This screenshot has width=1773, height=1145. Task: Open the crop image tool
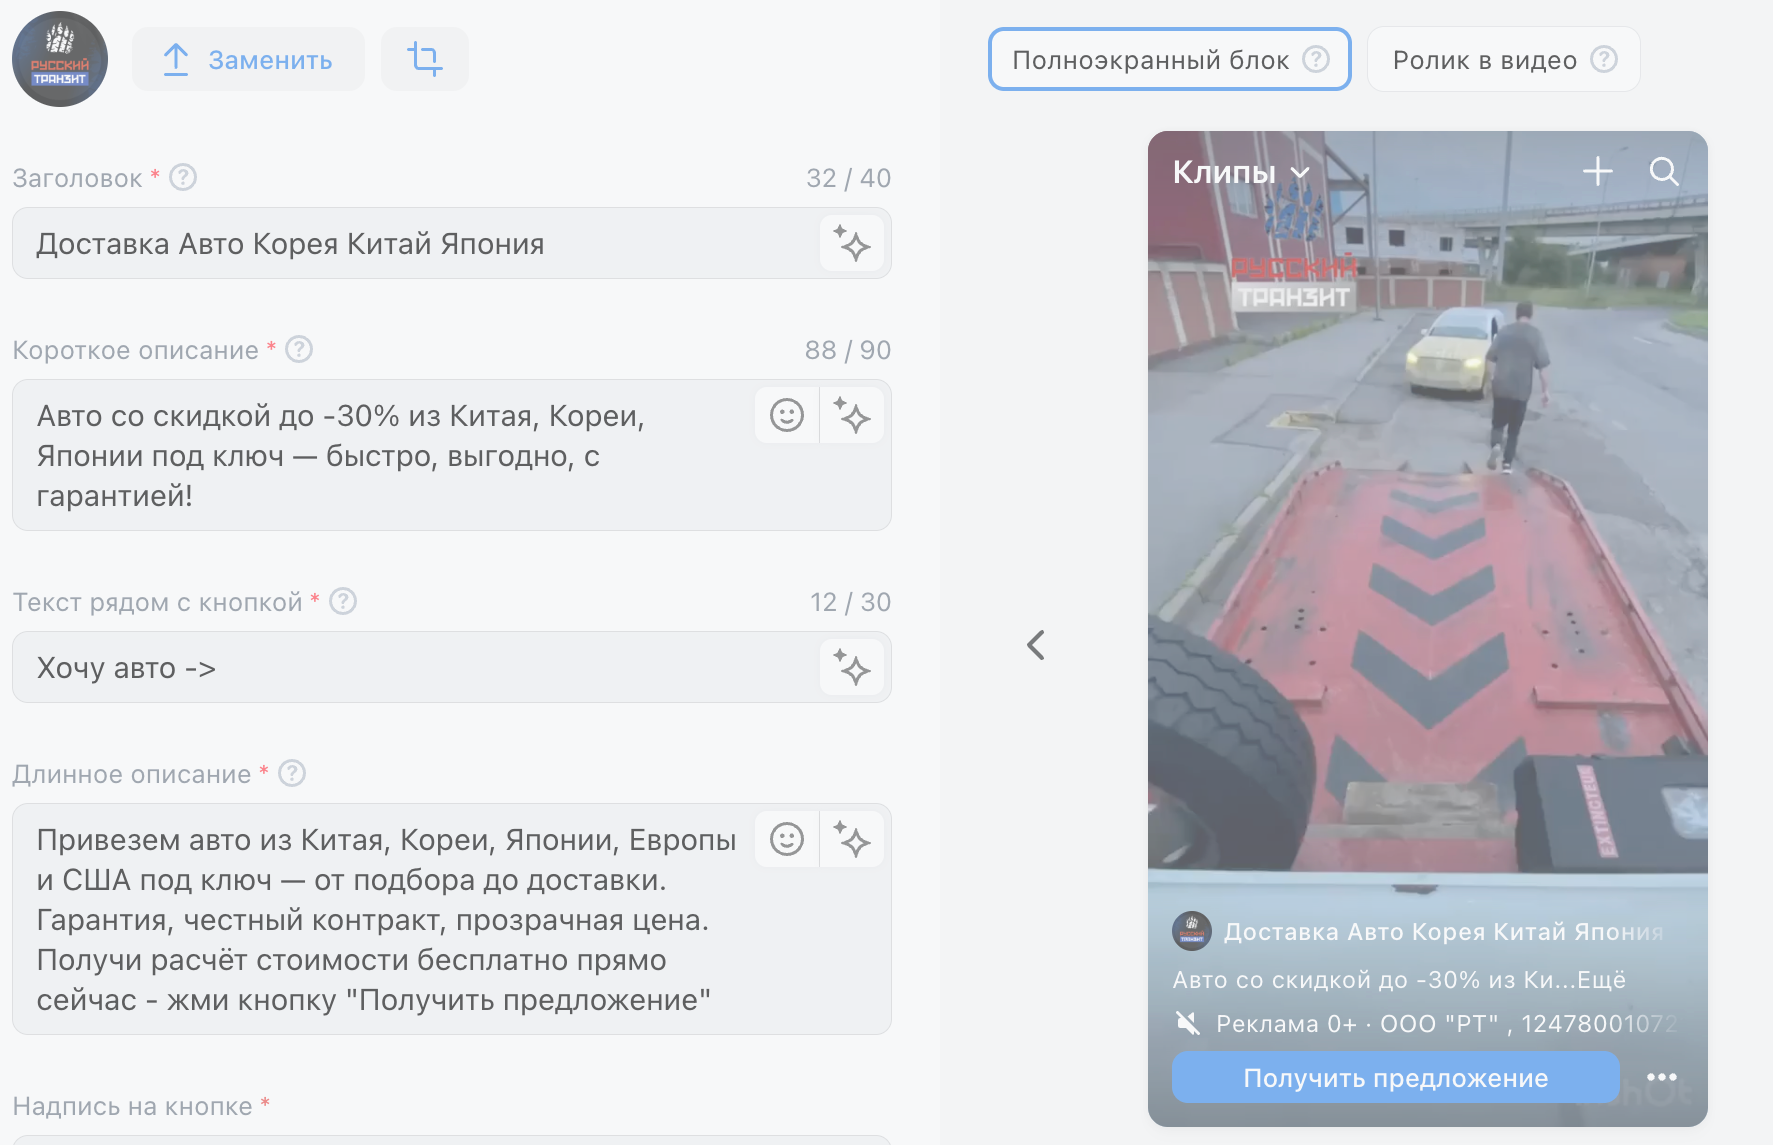click(x=425, y=59)
